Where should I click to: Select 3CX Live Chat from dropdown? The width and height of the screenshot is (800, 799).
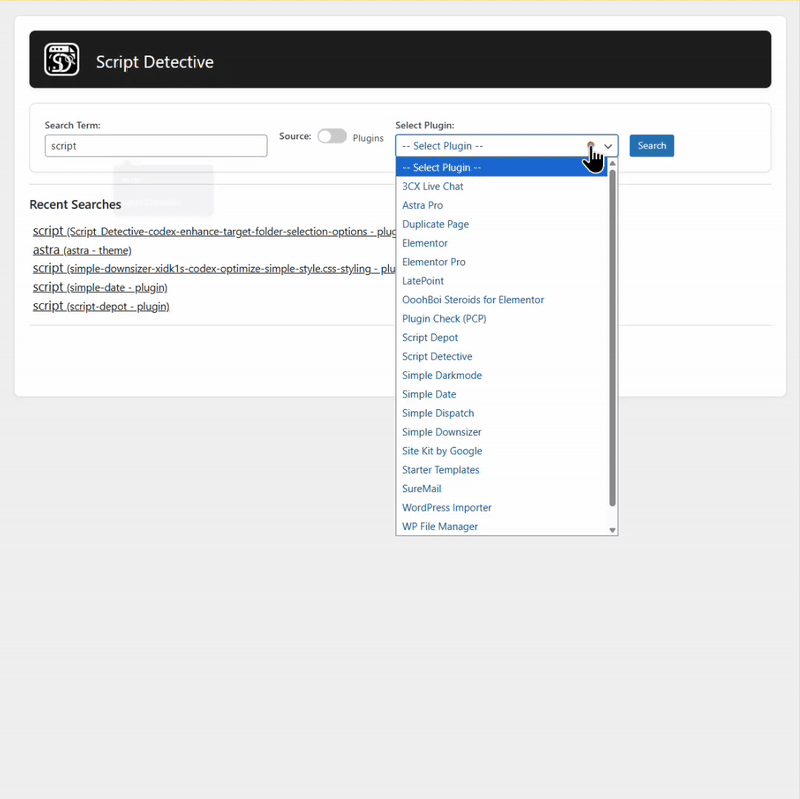502,186
